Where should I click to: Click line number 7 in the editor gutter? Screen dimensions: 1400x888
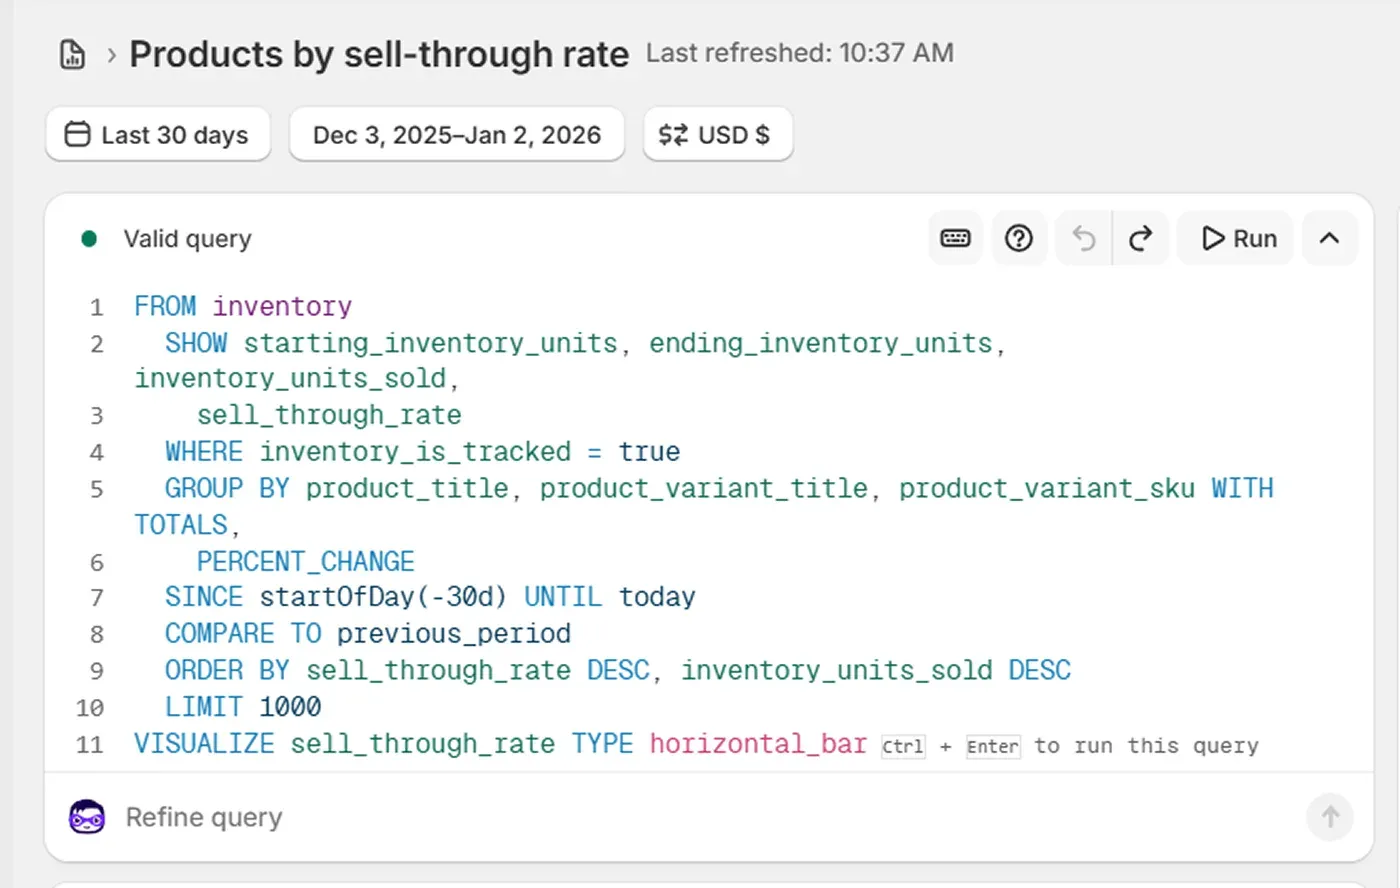pos(96,596)
